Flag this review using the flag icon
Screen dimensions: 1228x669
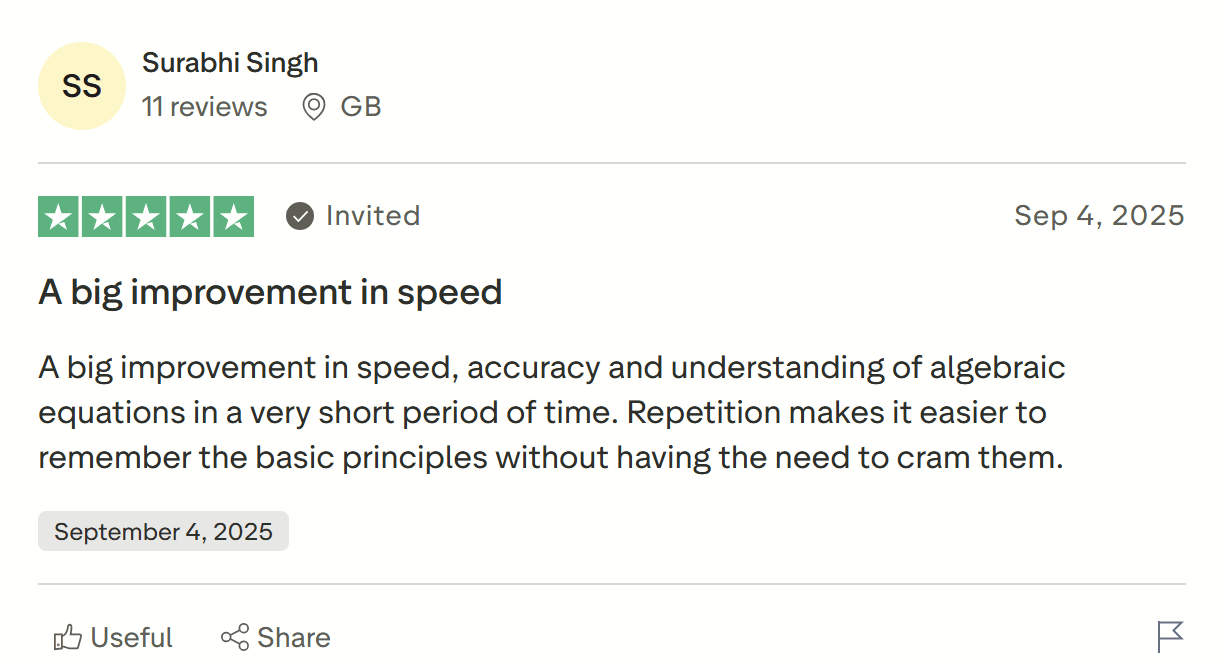1170,636
